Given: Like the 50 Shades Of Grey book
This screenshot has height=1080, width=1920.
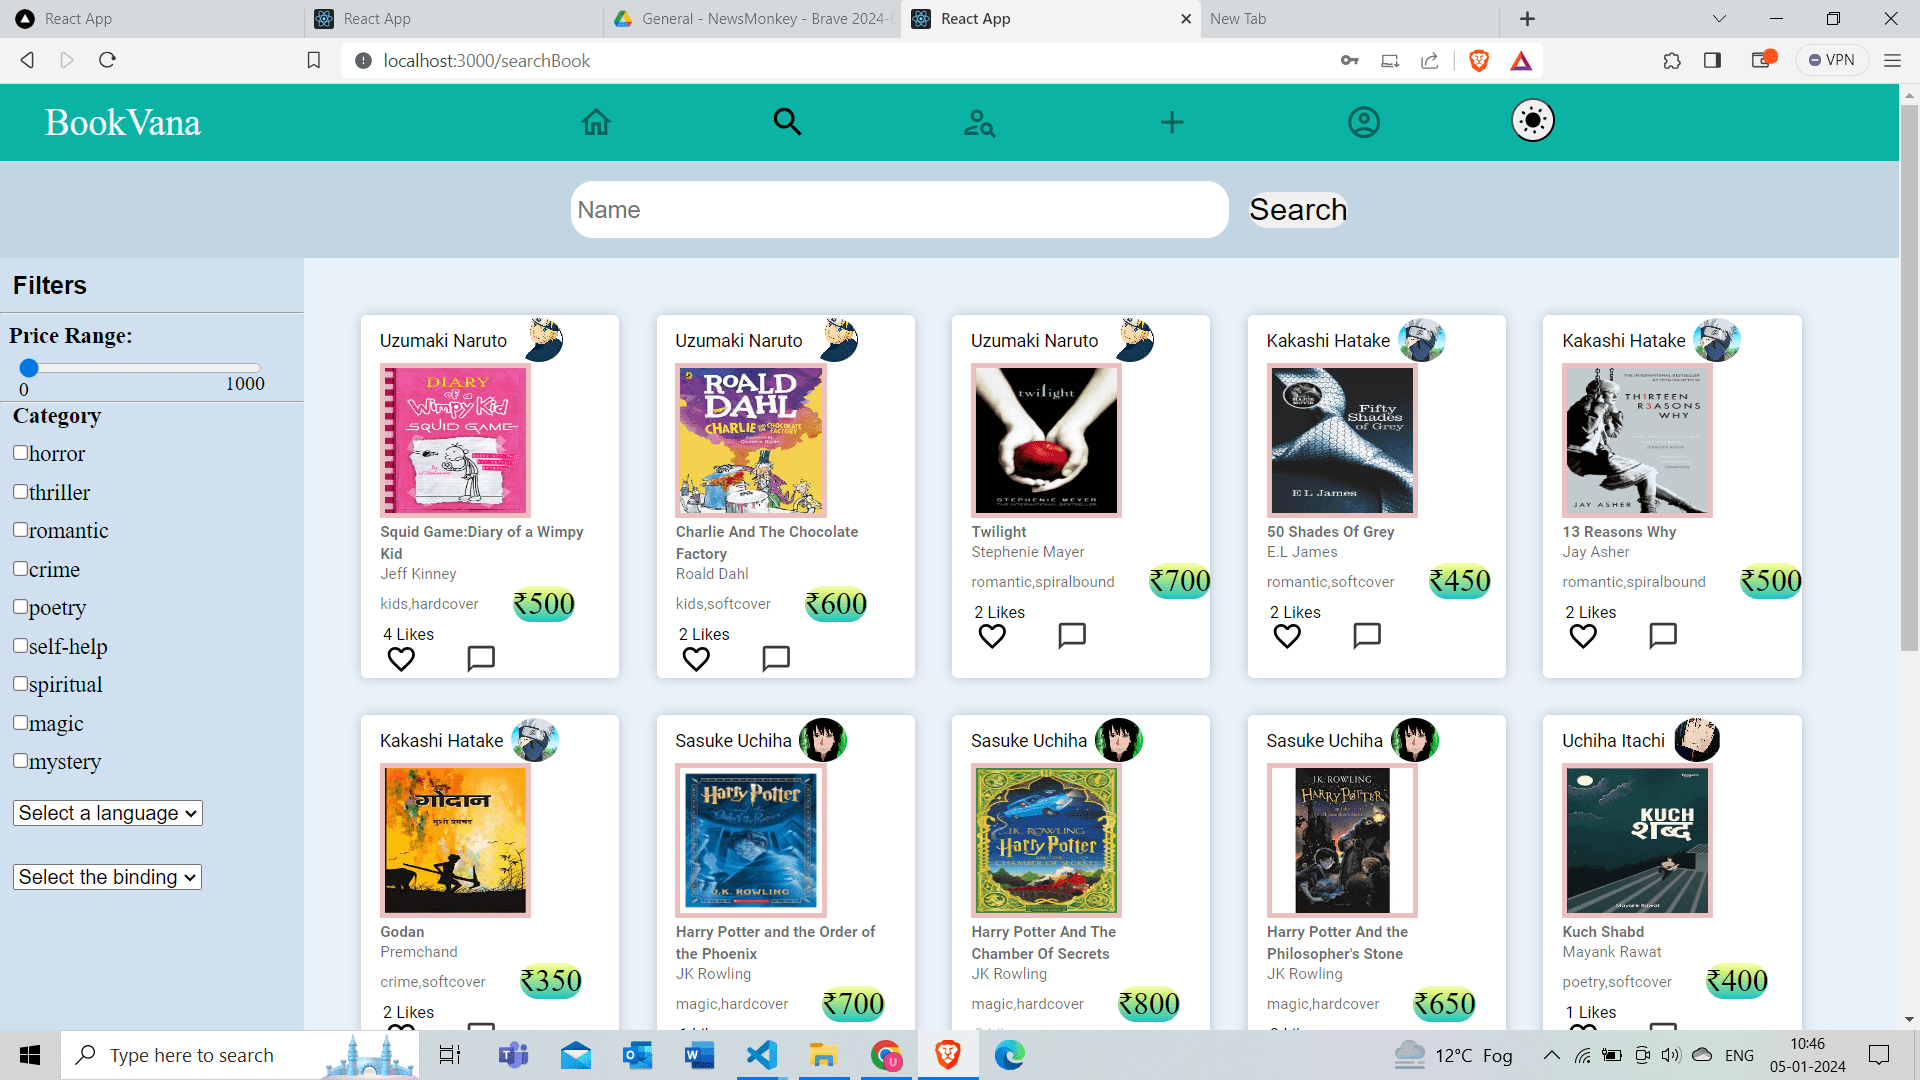Looking at the screenshot, I should click(x=1287, y=636).
